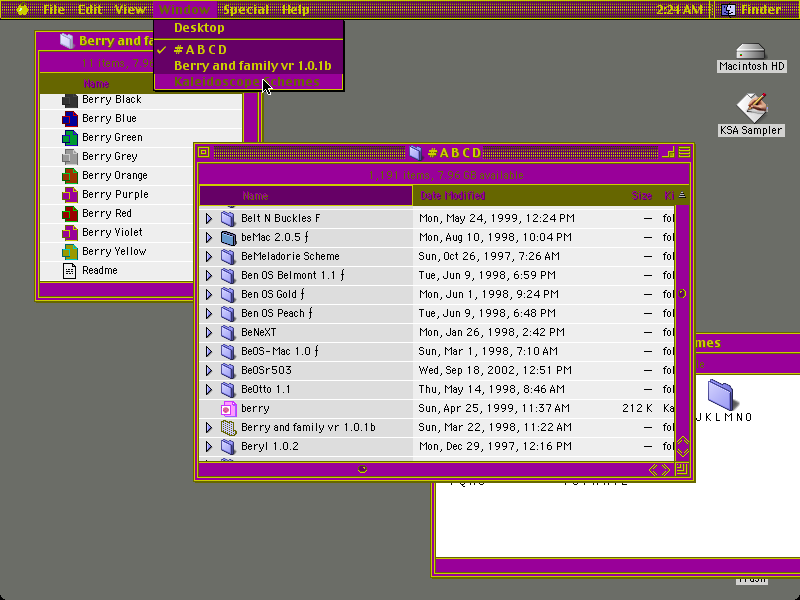Viewport: 800px width, 600px height.
Task: Toggle the sort order button beside Kind column
Action: click(x=682, y=195)
